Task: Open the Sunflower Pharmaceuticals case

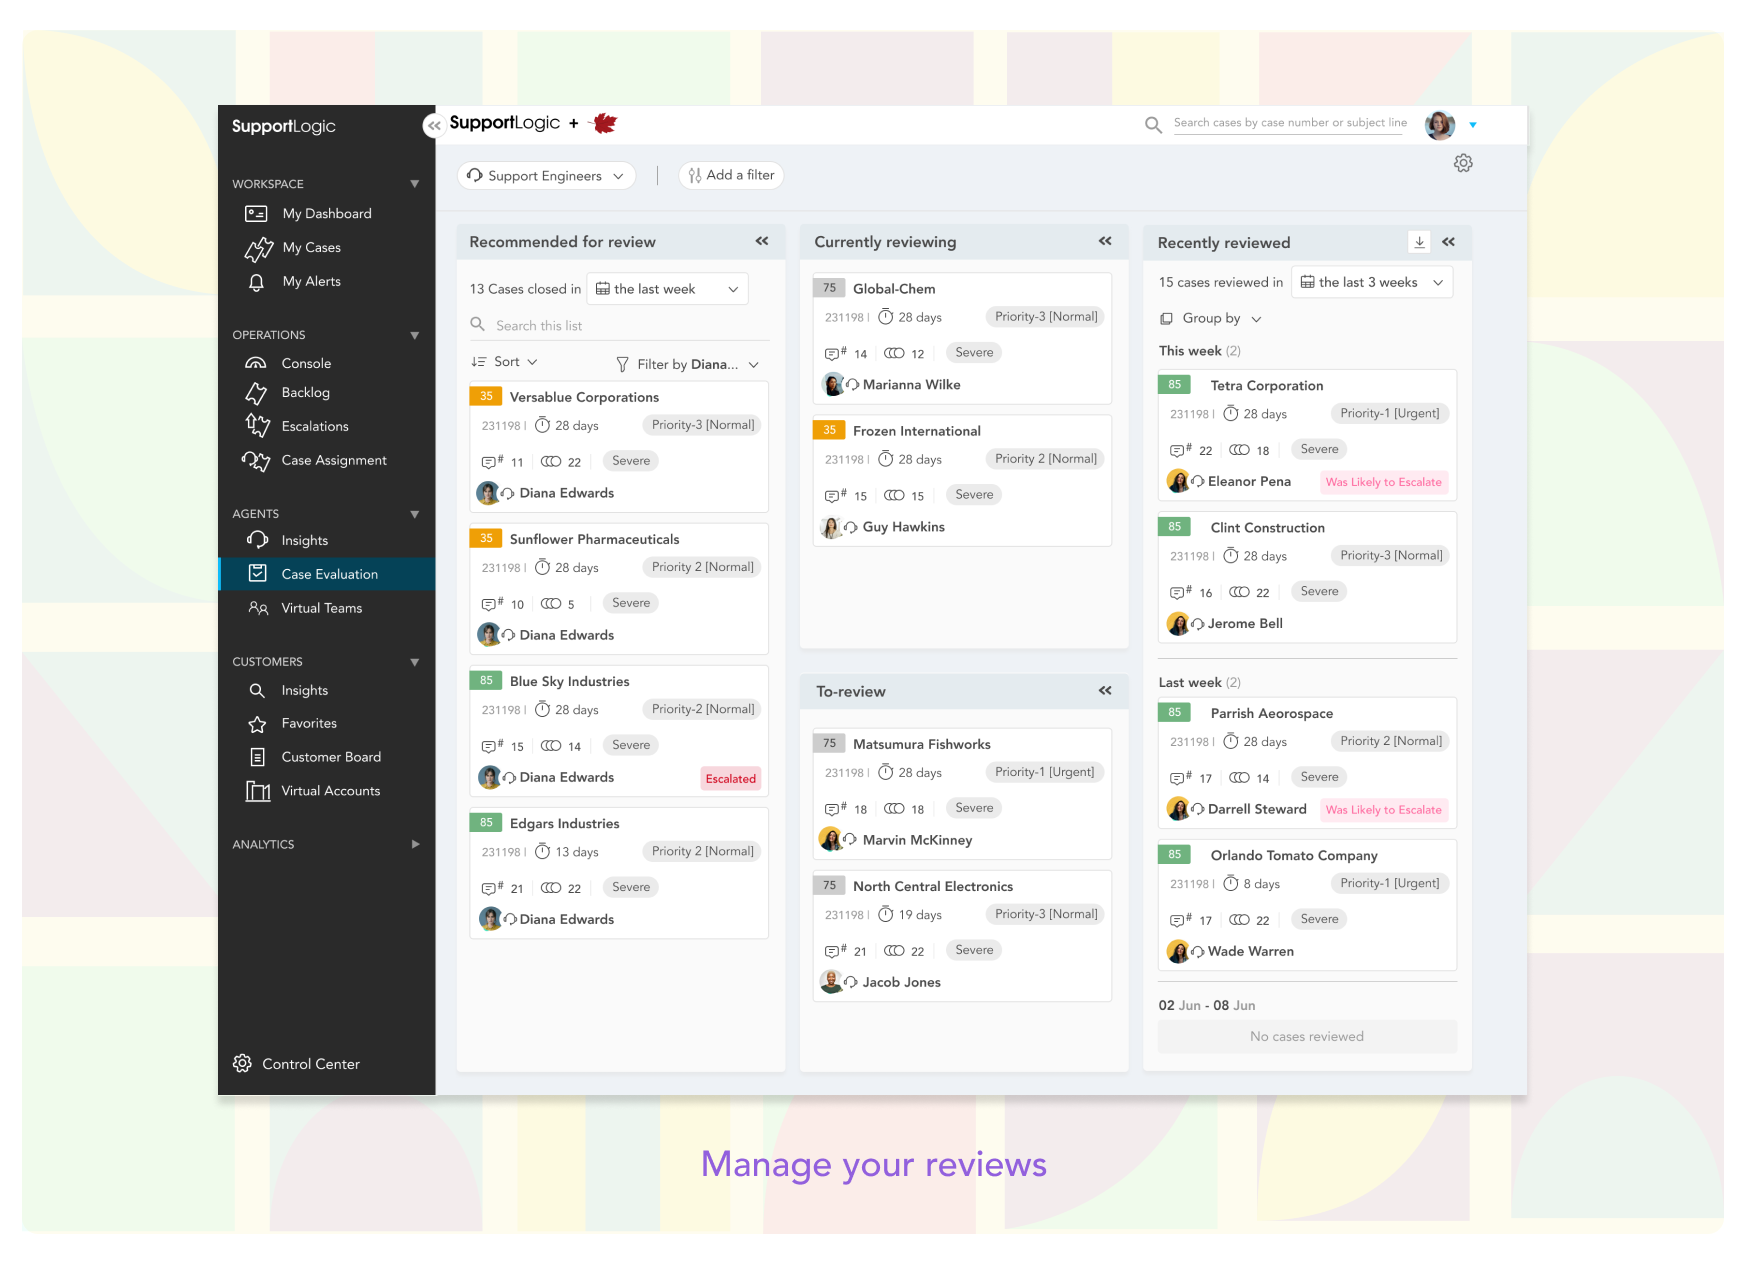Action: (x=618, y=589)
